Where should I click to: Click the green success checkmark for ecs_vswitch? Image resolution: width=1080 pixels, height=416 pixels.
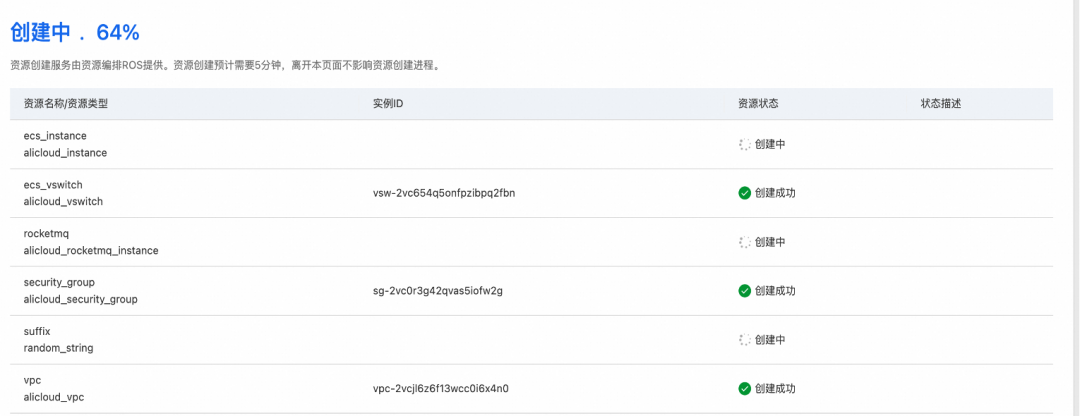pyautogui.click(x=744, y=193)
